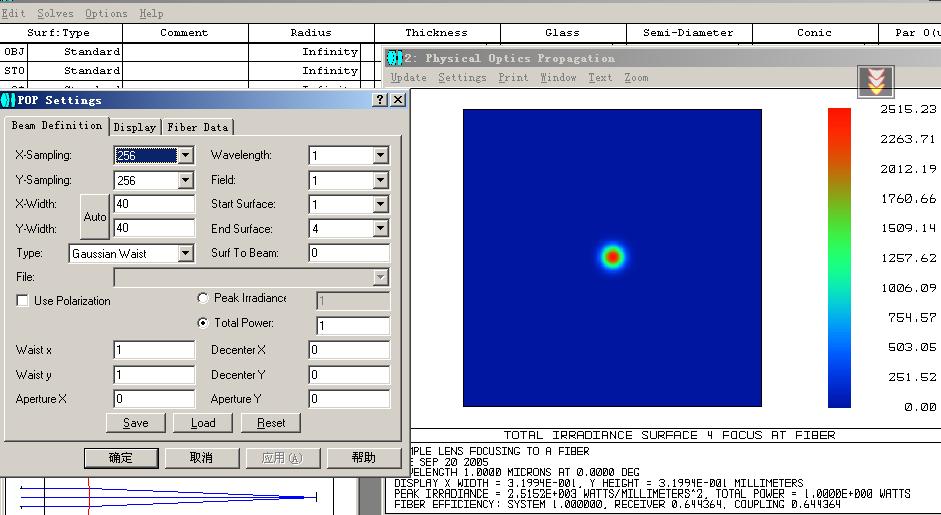This screenshot has height=515, width=941.
Task: Click the Save button
Action: pos(136,423)
